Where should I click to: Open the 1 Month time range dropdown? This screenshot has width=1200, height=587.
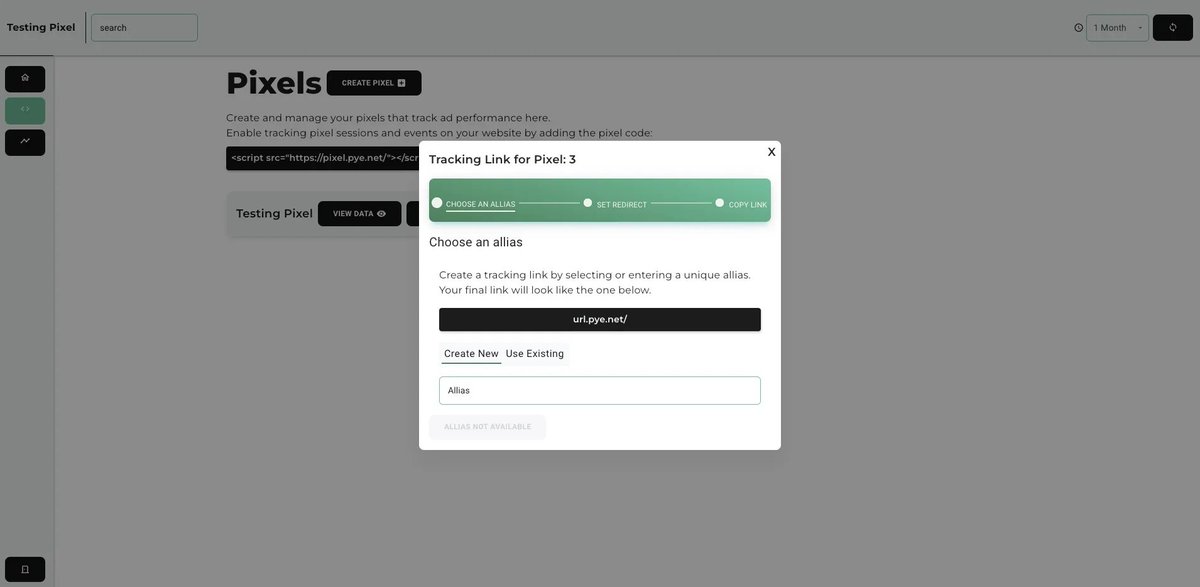pyautogui.click(x=1117, y=28)
